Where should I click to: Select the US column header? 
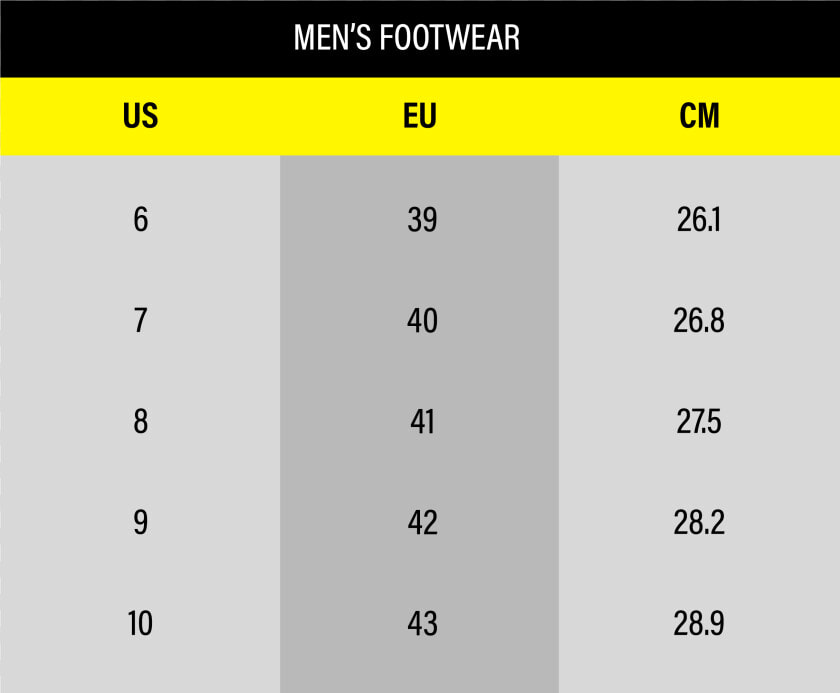tap(140, 116)
